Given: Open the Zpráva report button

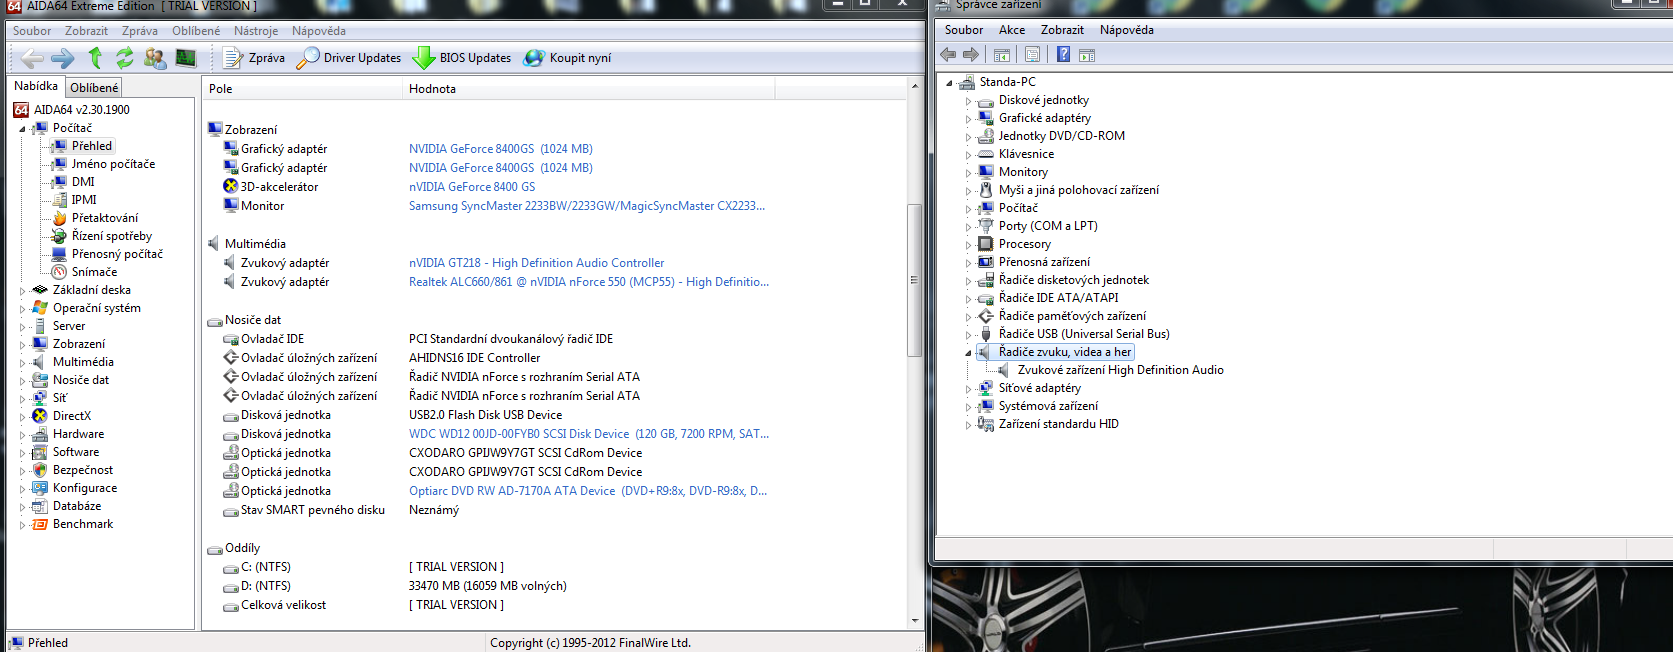Looking at the screenshot, I should pyautogui.click(x=254, y=58).
